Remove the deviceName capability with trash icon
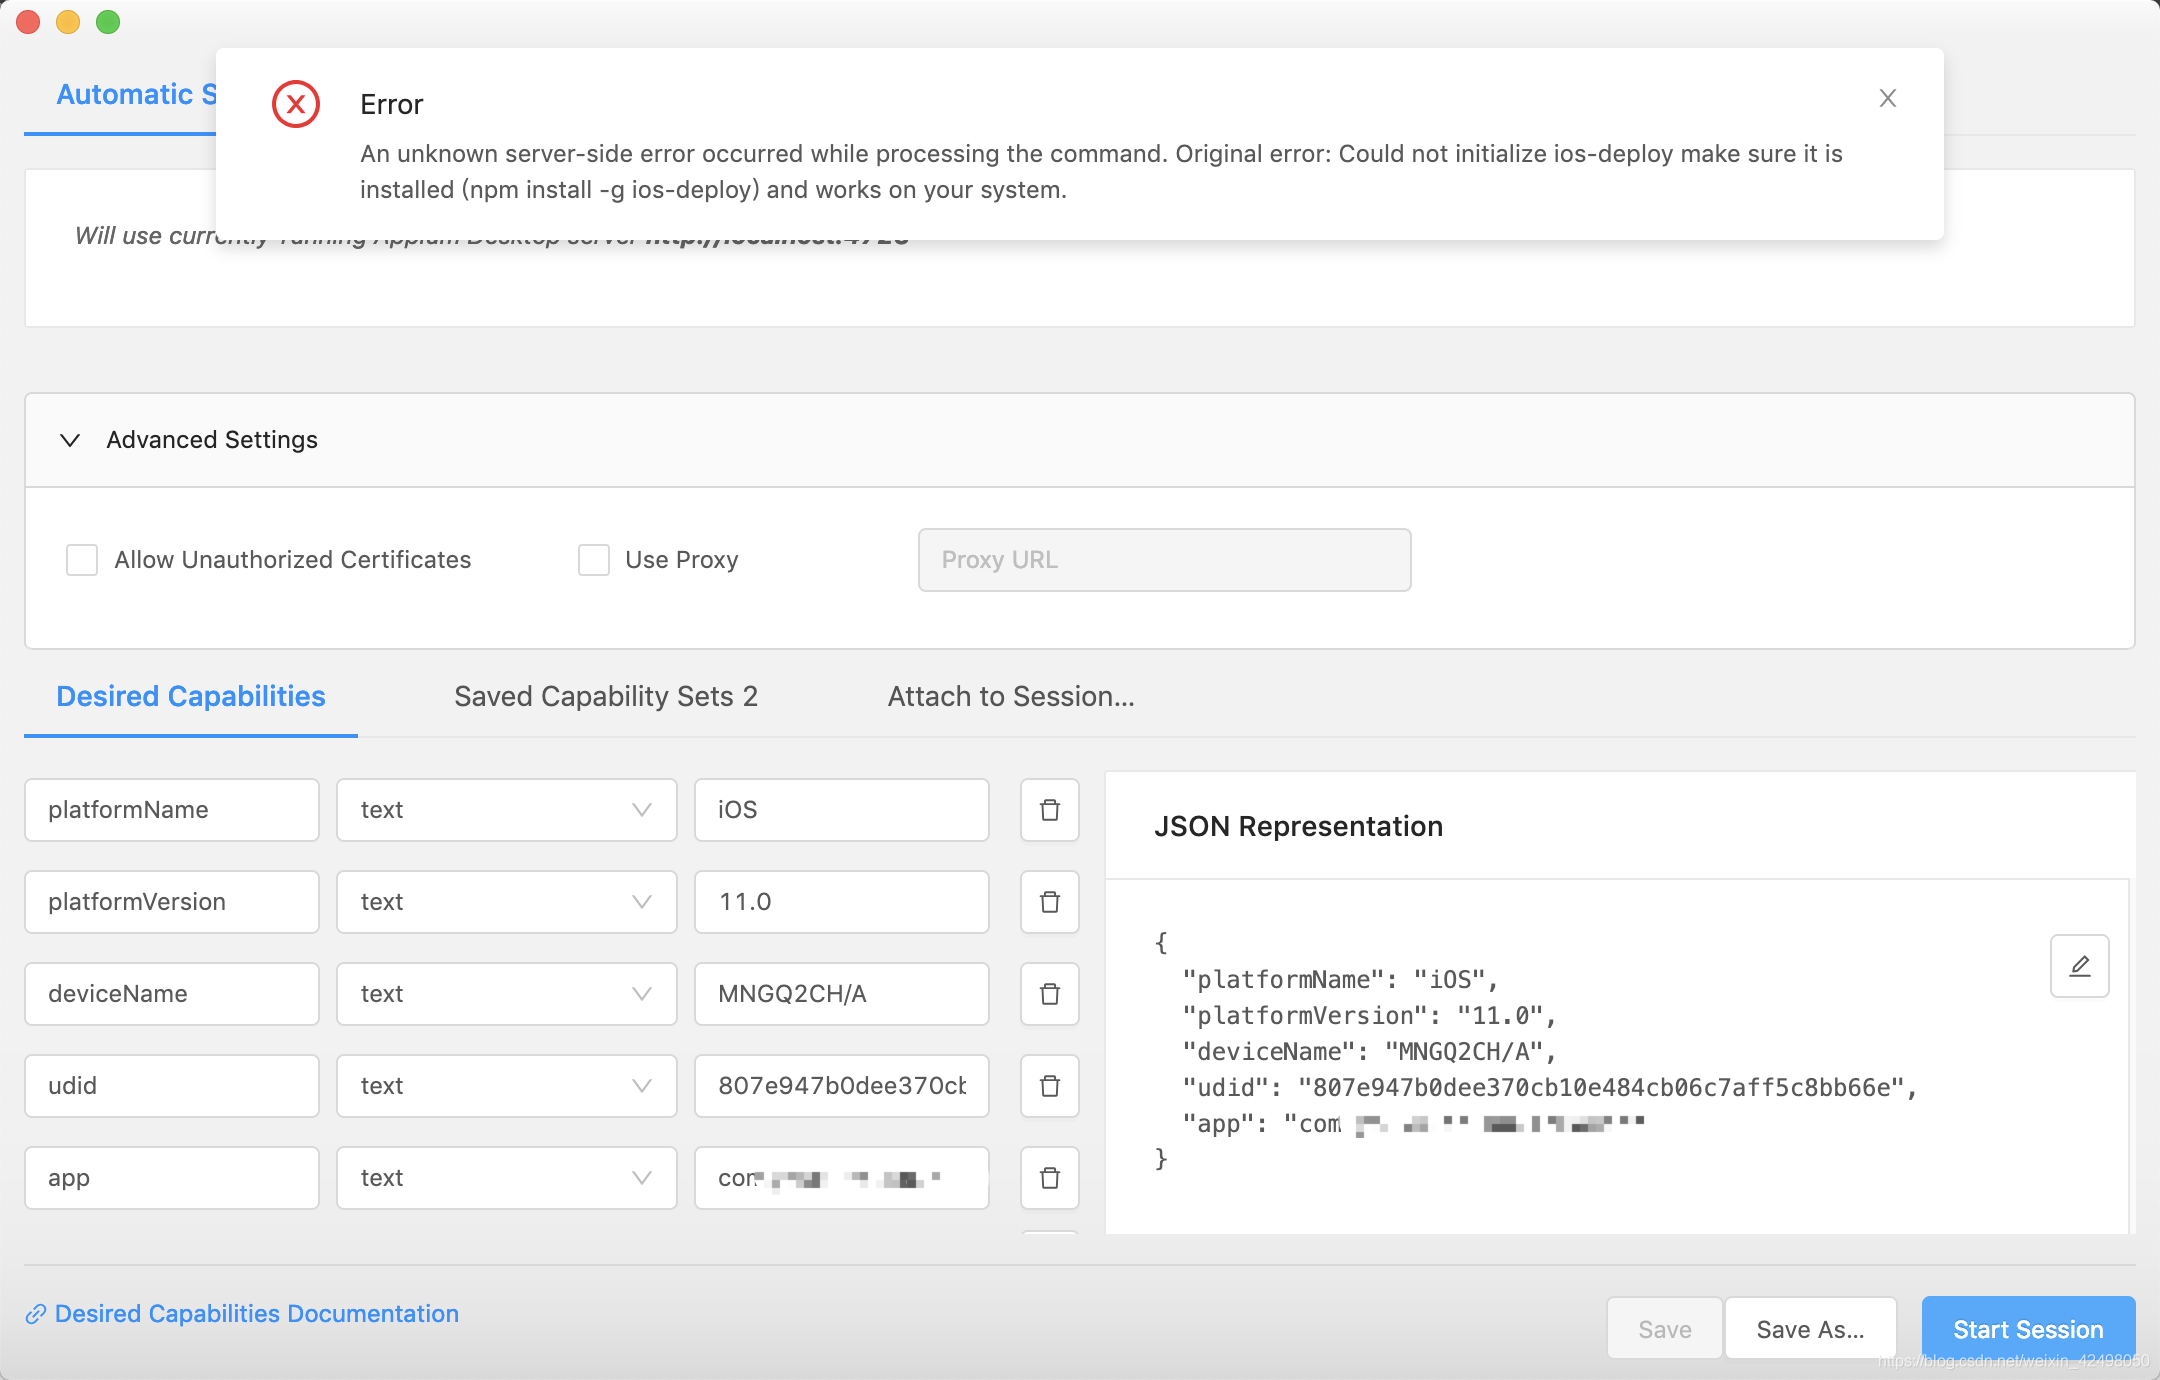The image size is (2160, 1380). click(x=1049, y=994)
